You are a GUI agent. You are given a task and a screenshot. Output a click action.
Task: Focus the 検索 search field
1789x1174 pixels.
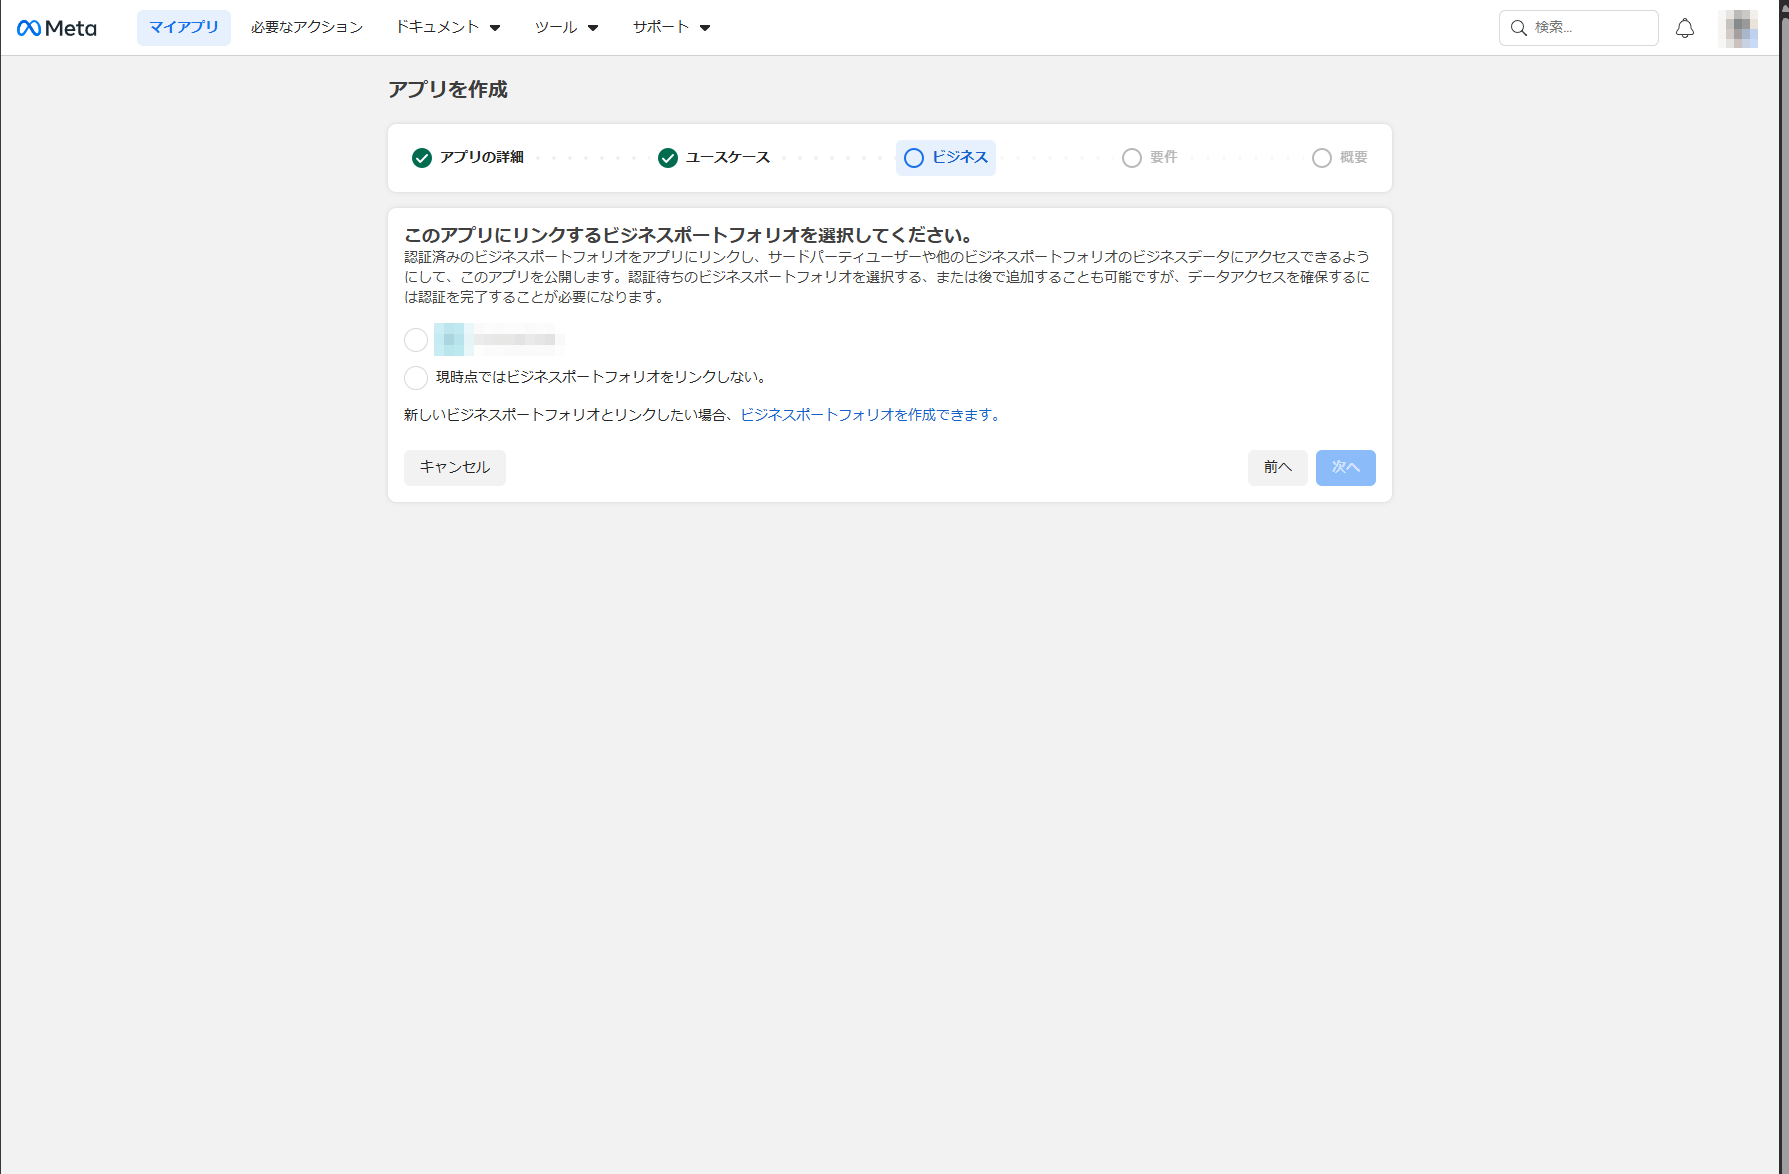point(1579,28)
